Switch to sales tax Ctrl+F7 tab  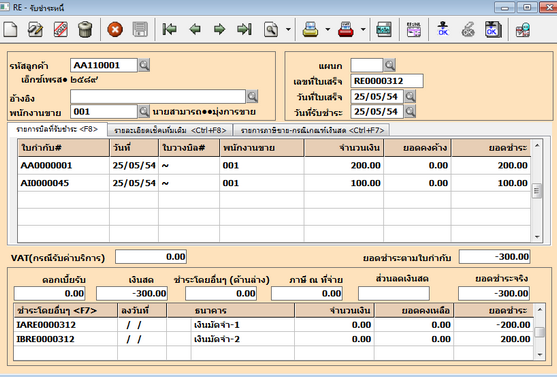312,130
